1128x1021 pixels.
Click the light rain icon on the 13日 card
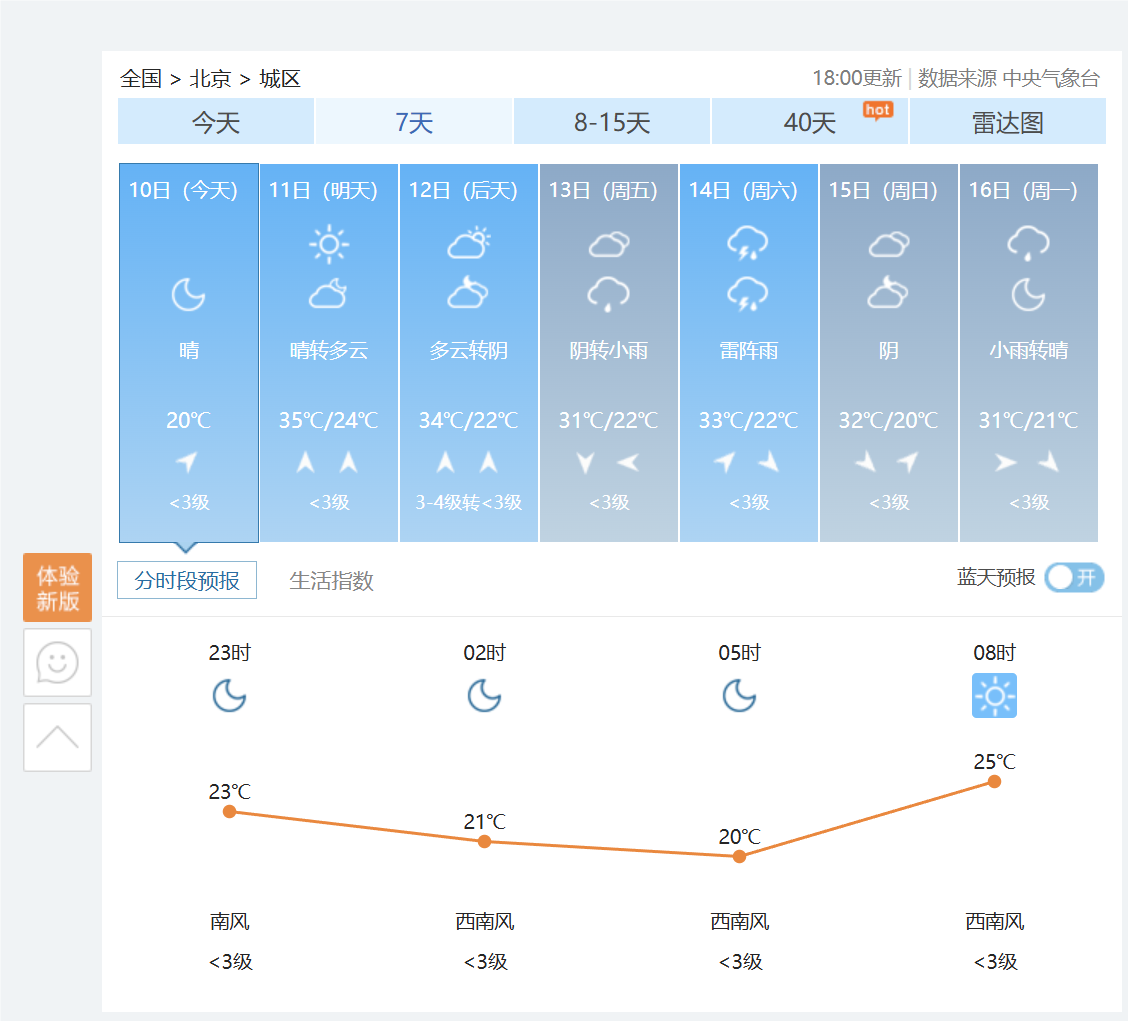pyautogui.click(x=609, y=294)
